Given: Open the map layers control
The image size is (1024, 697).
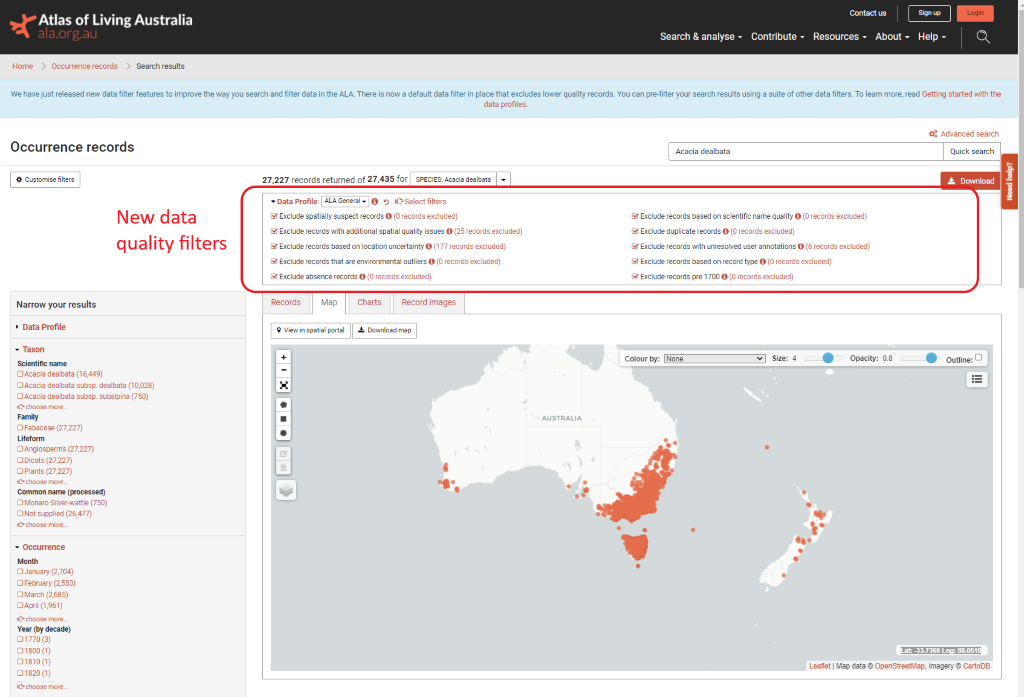Looking at the screenshot, I should click(286, 490).
